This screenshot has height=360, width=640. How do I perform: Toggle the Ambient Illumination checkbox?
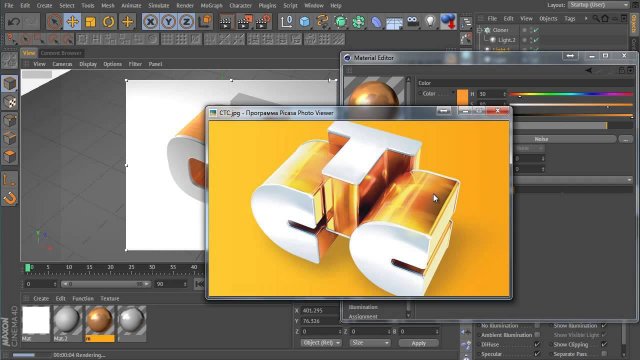[x=537, y=335]
